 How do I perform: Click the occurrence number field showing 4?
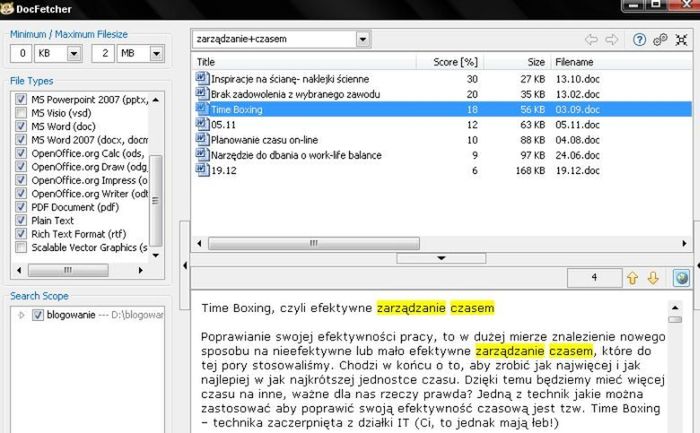[x=594, y=278]
